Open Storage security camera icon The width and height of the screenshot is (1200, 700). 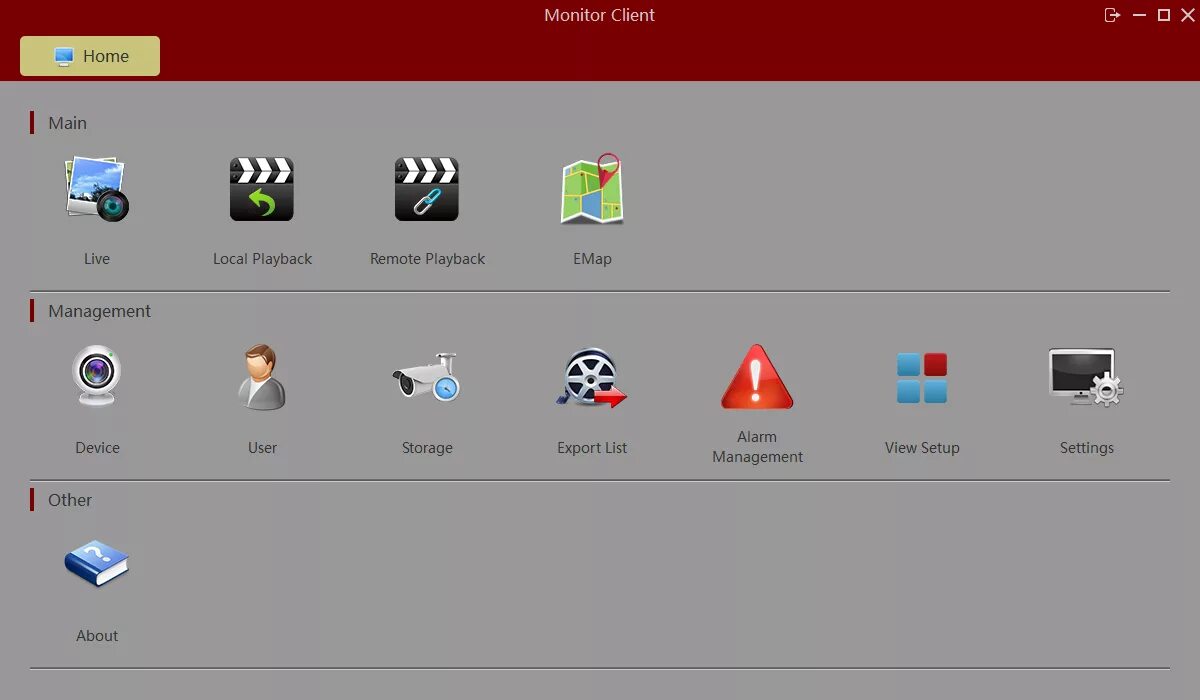point(427,377)
